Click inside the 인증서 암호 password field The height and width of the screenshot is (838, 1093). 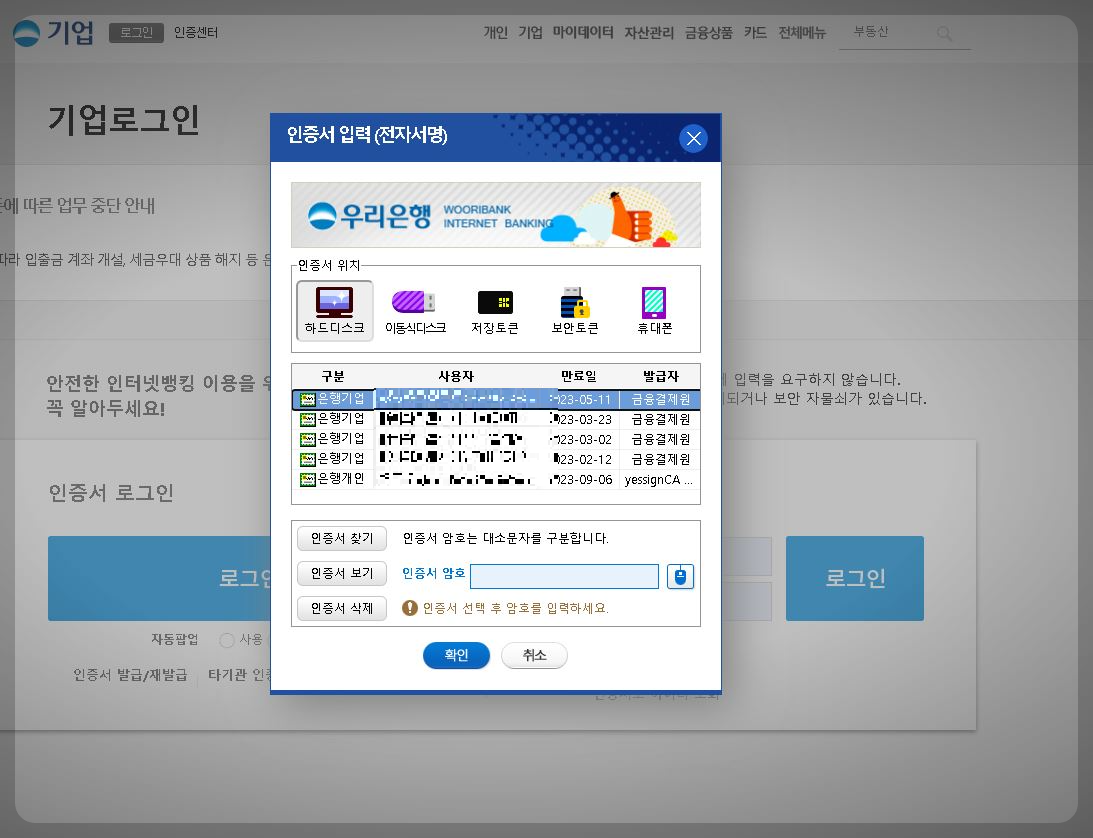coord(565,576)
